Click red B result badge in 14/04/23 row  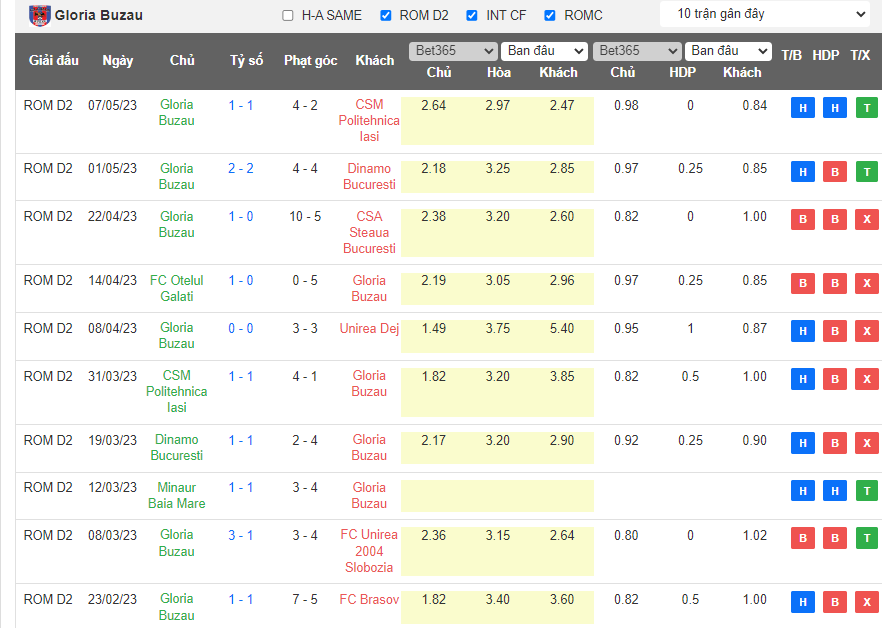[x=802, y=284]
